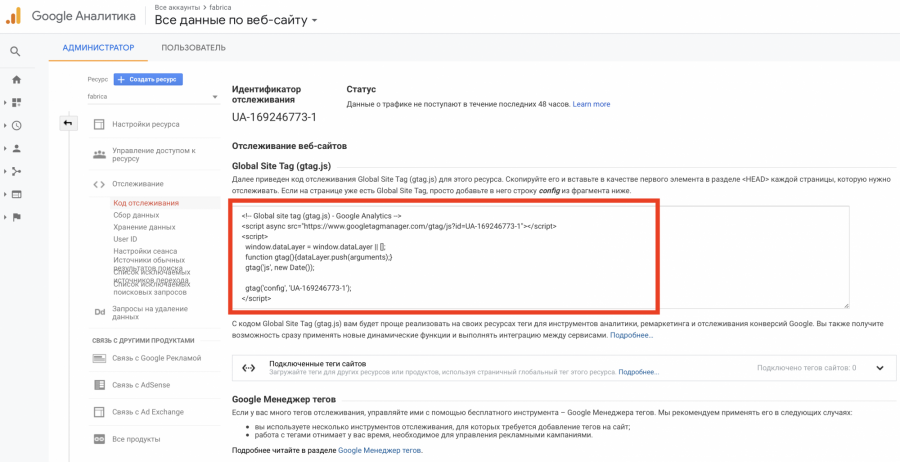Open the Home icon in left sidebar
Viewport: 900px width, 462px height.
coord(16,79)
